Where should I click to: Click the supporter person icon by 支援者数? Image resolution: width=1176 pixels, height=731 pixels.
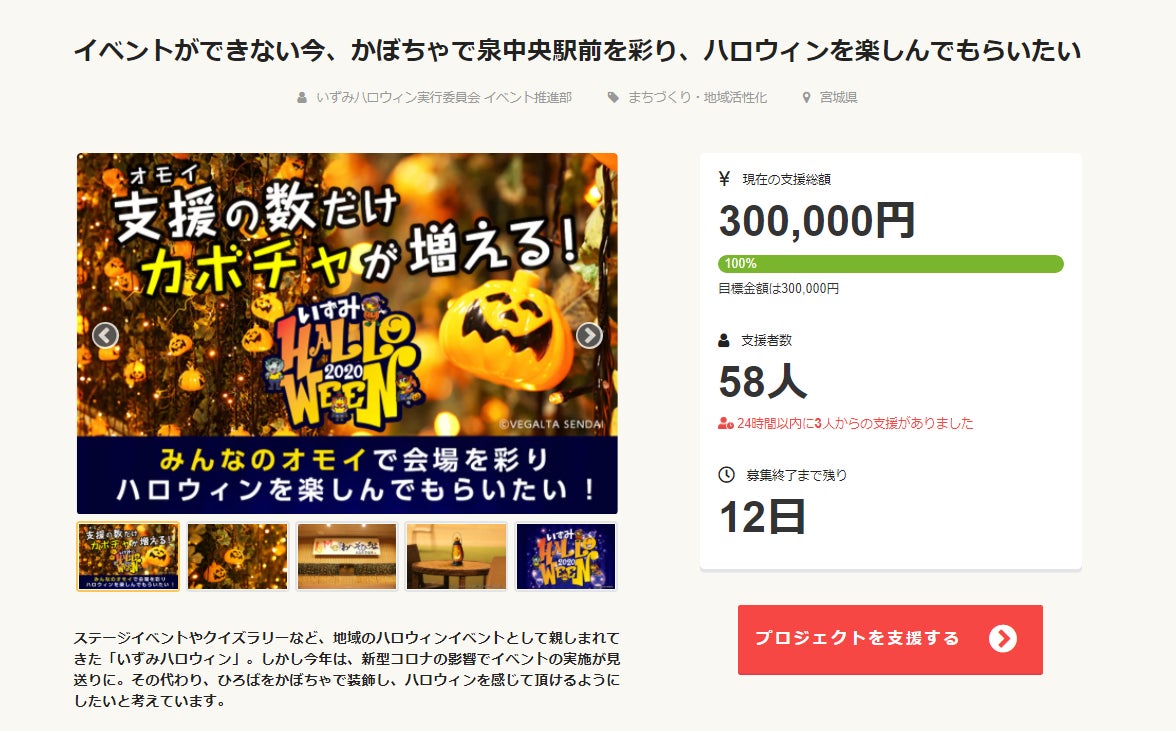(724, 340)
